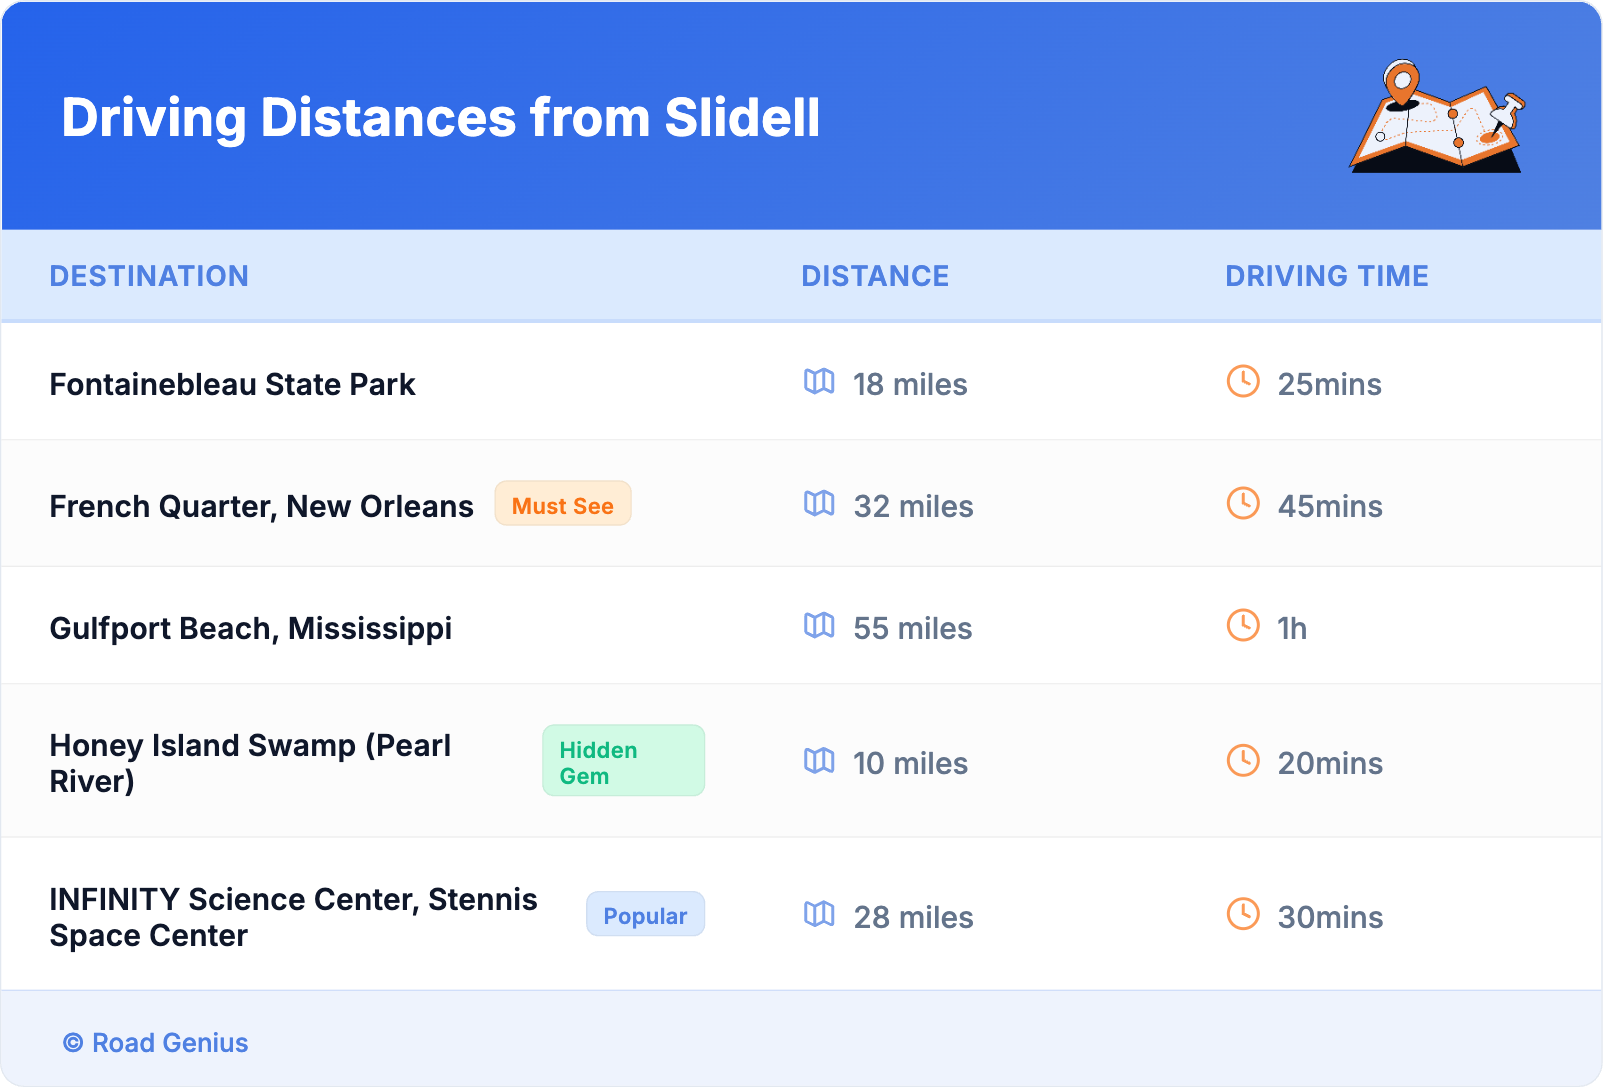Click the map icon beside 55 miles
1604x1088 pixels.
click(819, 626)
